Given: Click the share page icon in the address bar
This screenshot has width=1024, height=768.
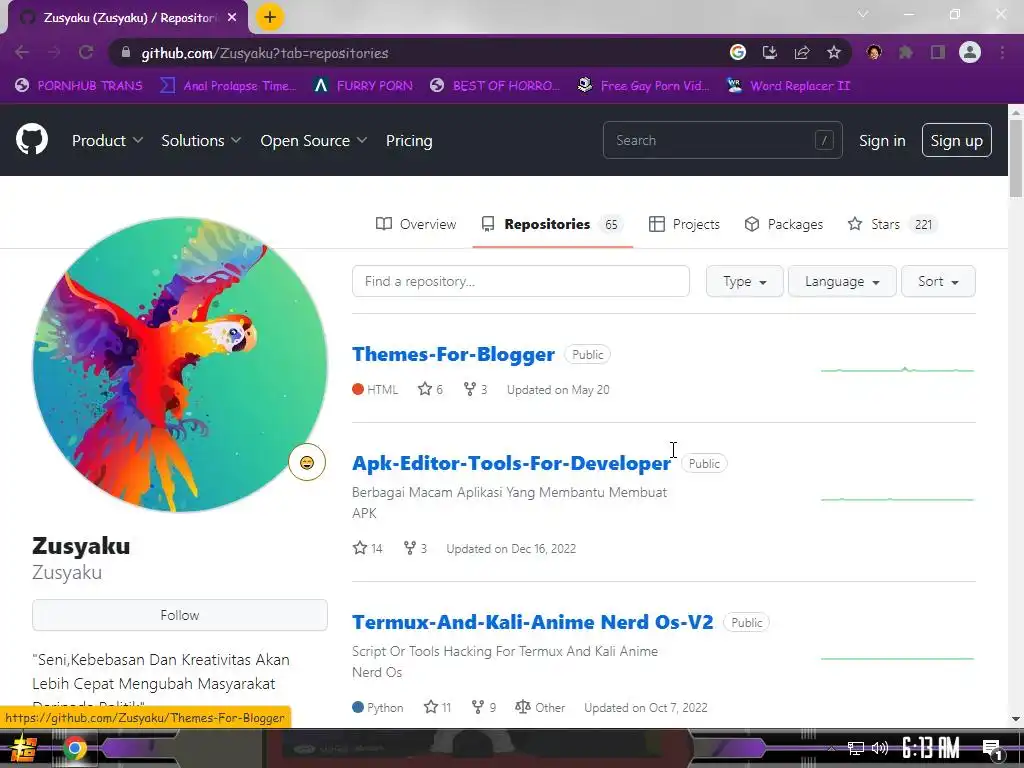Looking at the screenshot, I should pos(802,53).
